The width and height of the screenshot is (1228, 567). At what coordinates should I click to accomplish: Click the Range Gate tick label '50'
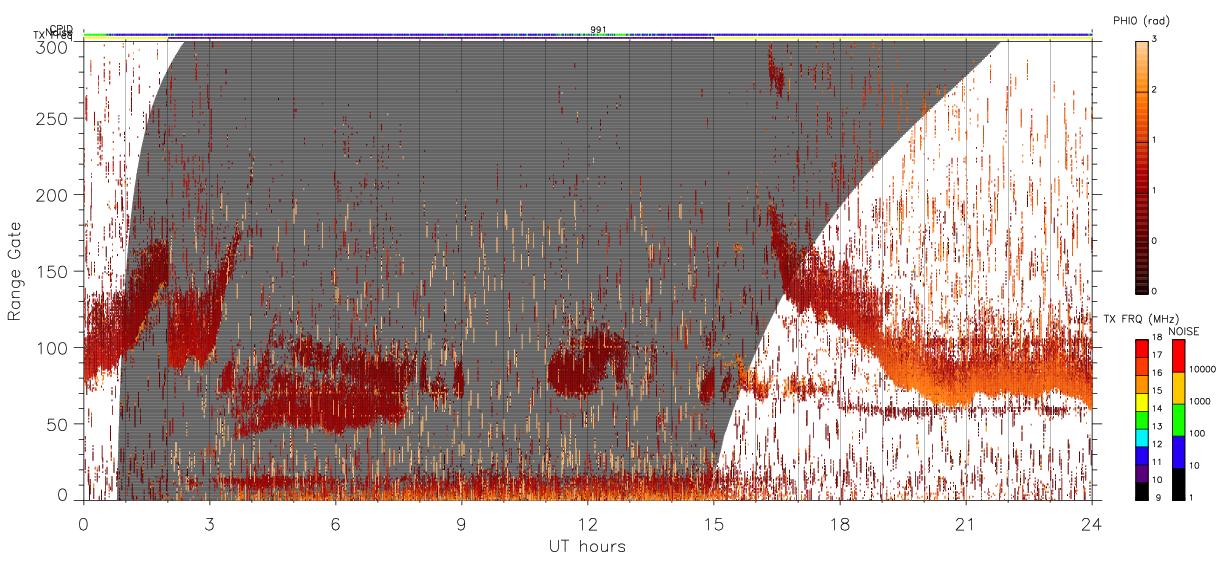point(59,424)
